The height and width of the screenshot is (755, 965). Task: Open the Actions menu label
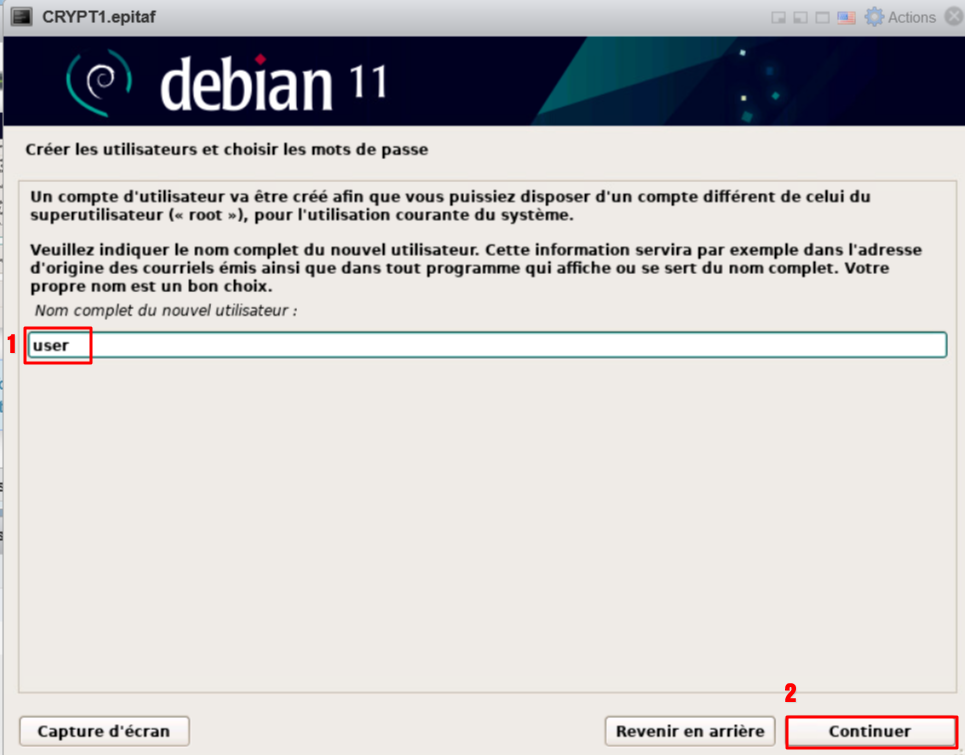coord(911,17)
